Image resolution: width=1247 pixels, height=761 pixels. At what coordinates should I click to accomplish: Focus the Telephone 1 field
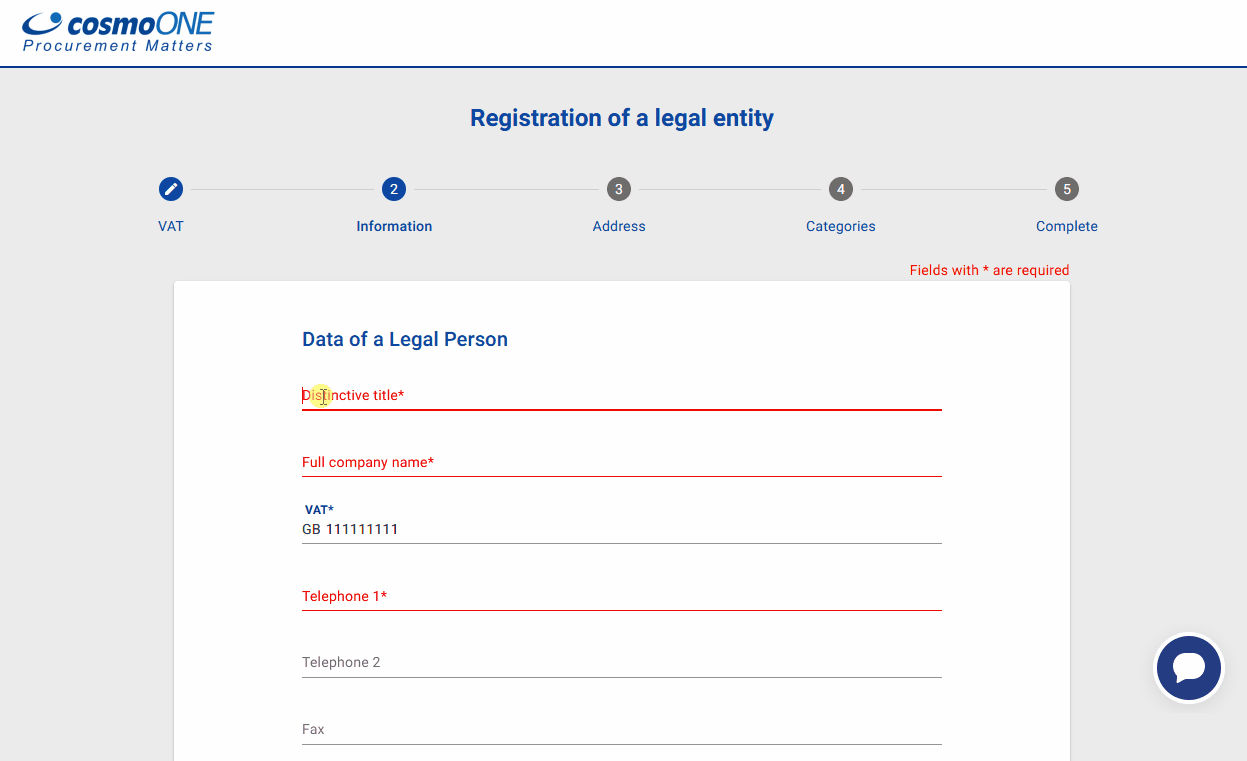620,597
